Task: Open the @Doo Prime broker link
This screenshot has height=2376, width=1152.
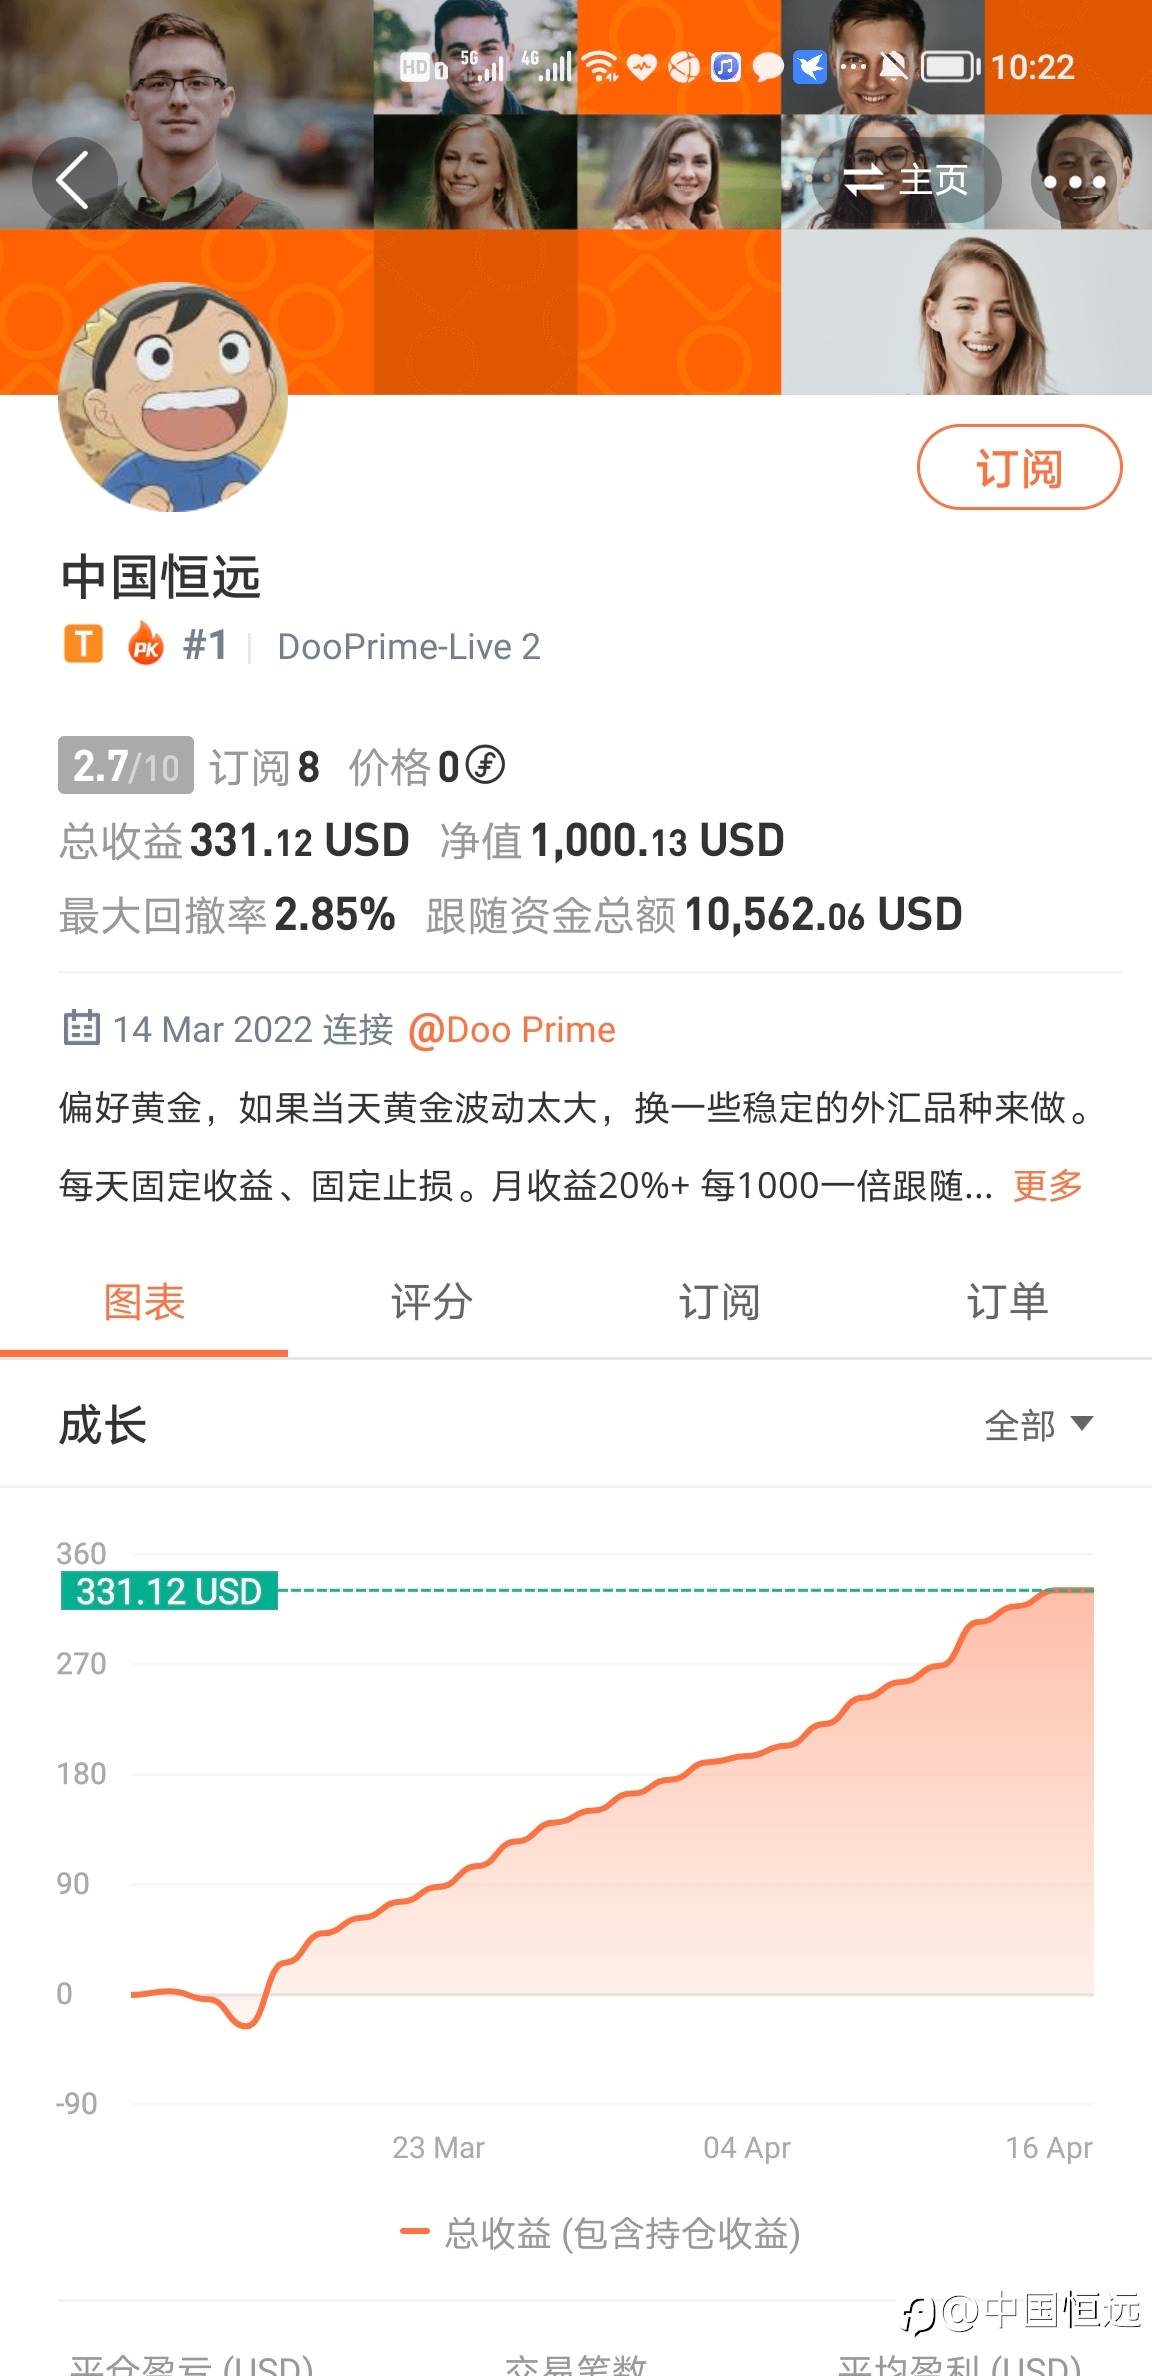Action: [512, 1030]
